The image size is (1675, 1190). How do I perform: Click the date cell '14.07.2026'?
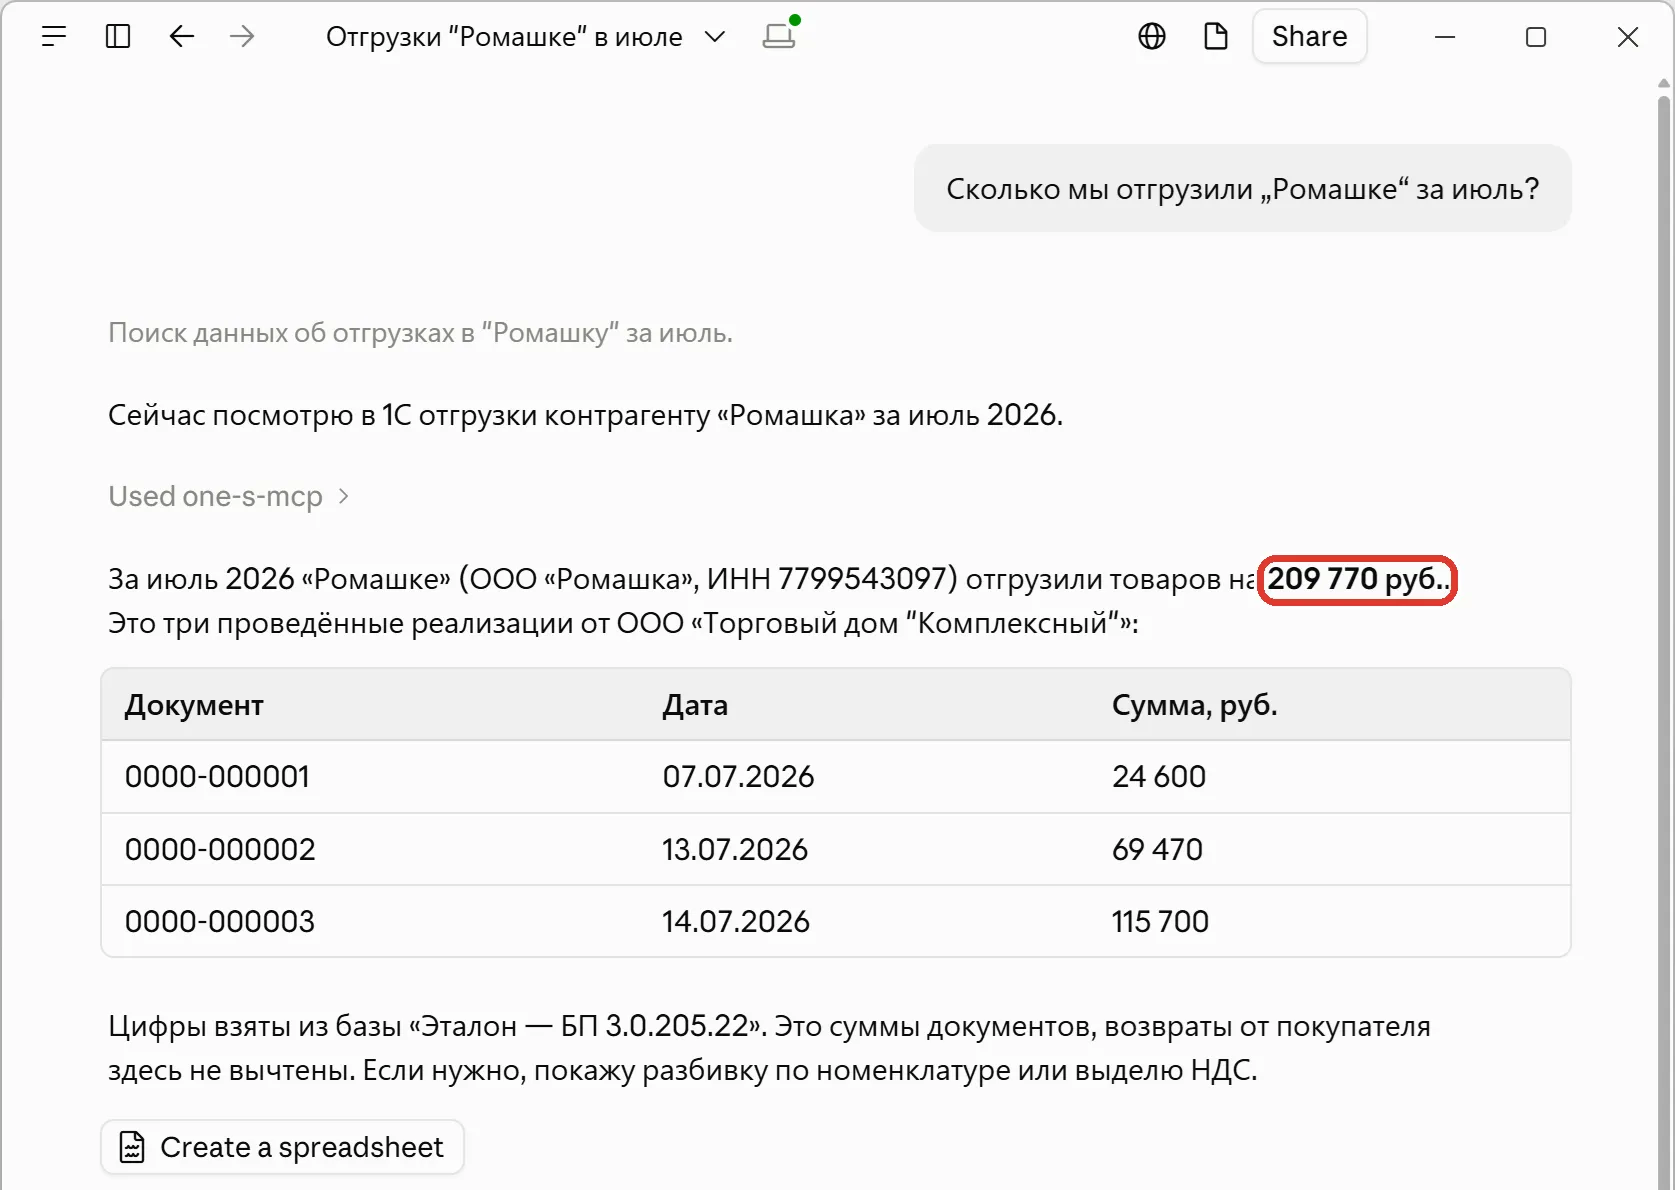(736, 922)
